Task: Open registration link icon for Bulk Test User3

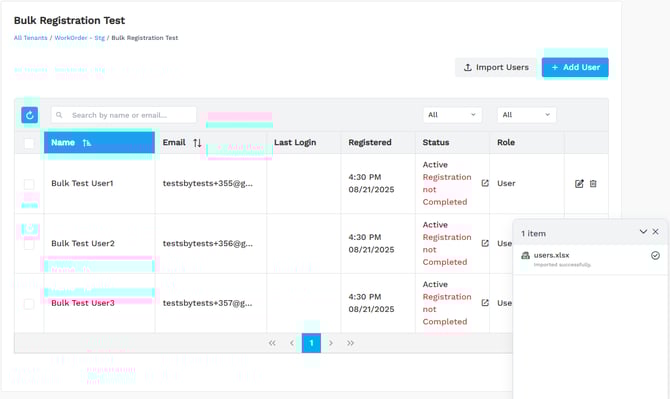Action: (485, 303)
